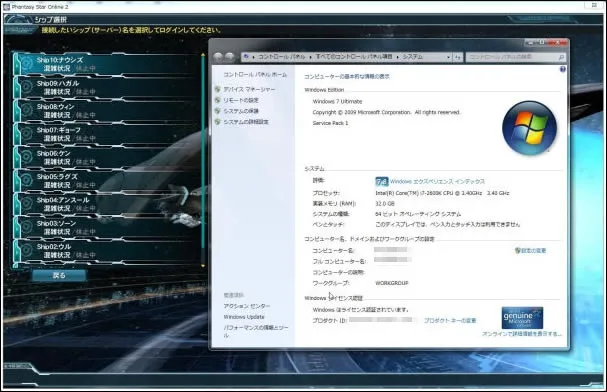Click the 戻る back button
Image resolution: width=607 pixels, height=392 pixels.
[x=59, y=275]
